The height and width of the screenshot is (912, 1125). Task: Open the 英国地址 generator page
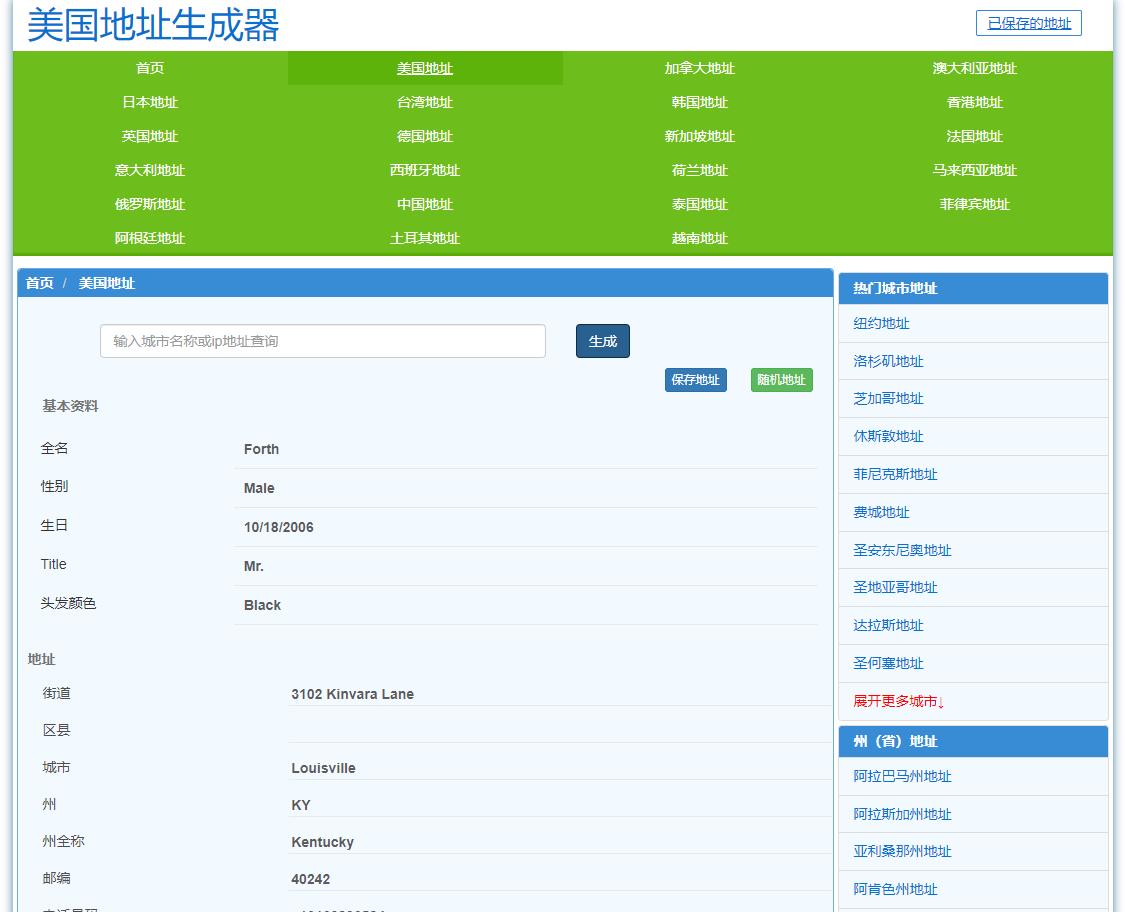click(x=148, y=136)
